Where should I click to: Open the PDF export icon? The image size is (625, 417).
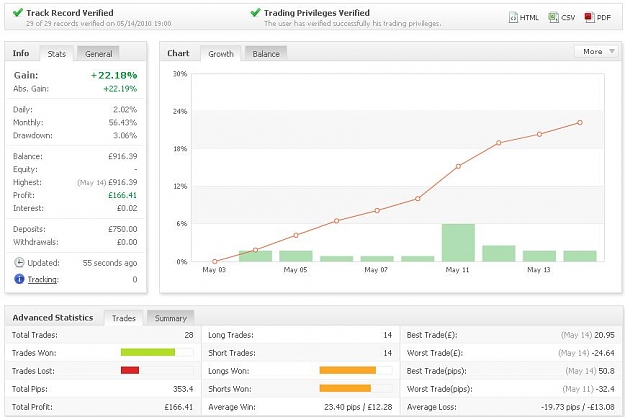coord(589,17)
